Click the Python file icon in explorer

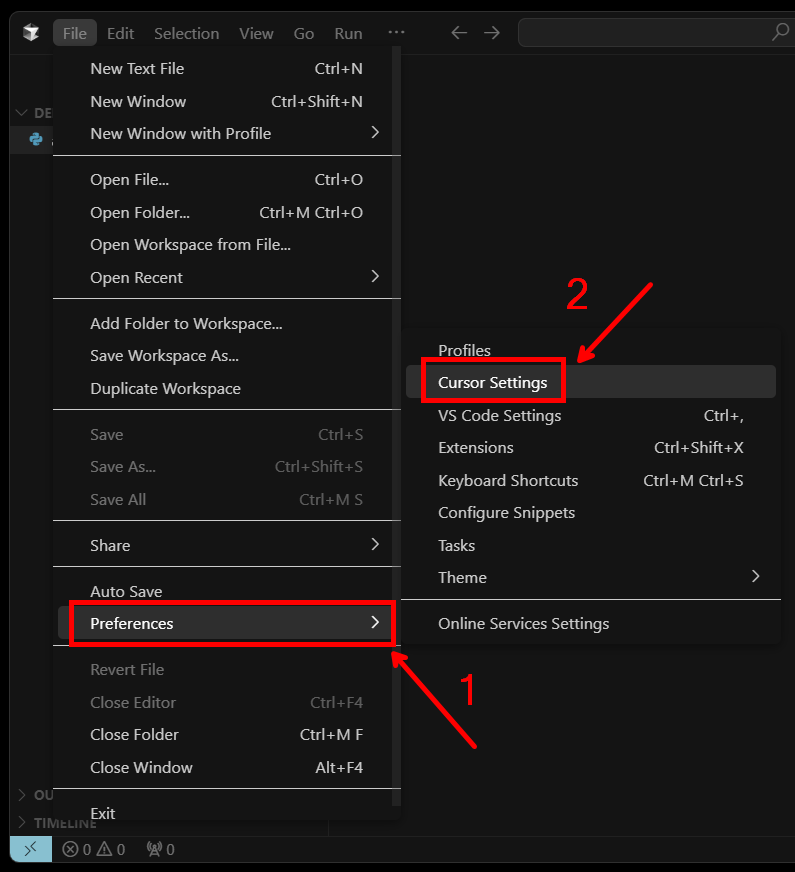(x=36, y=138)
